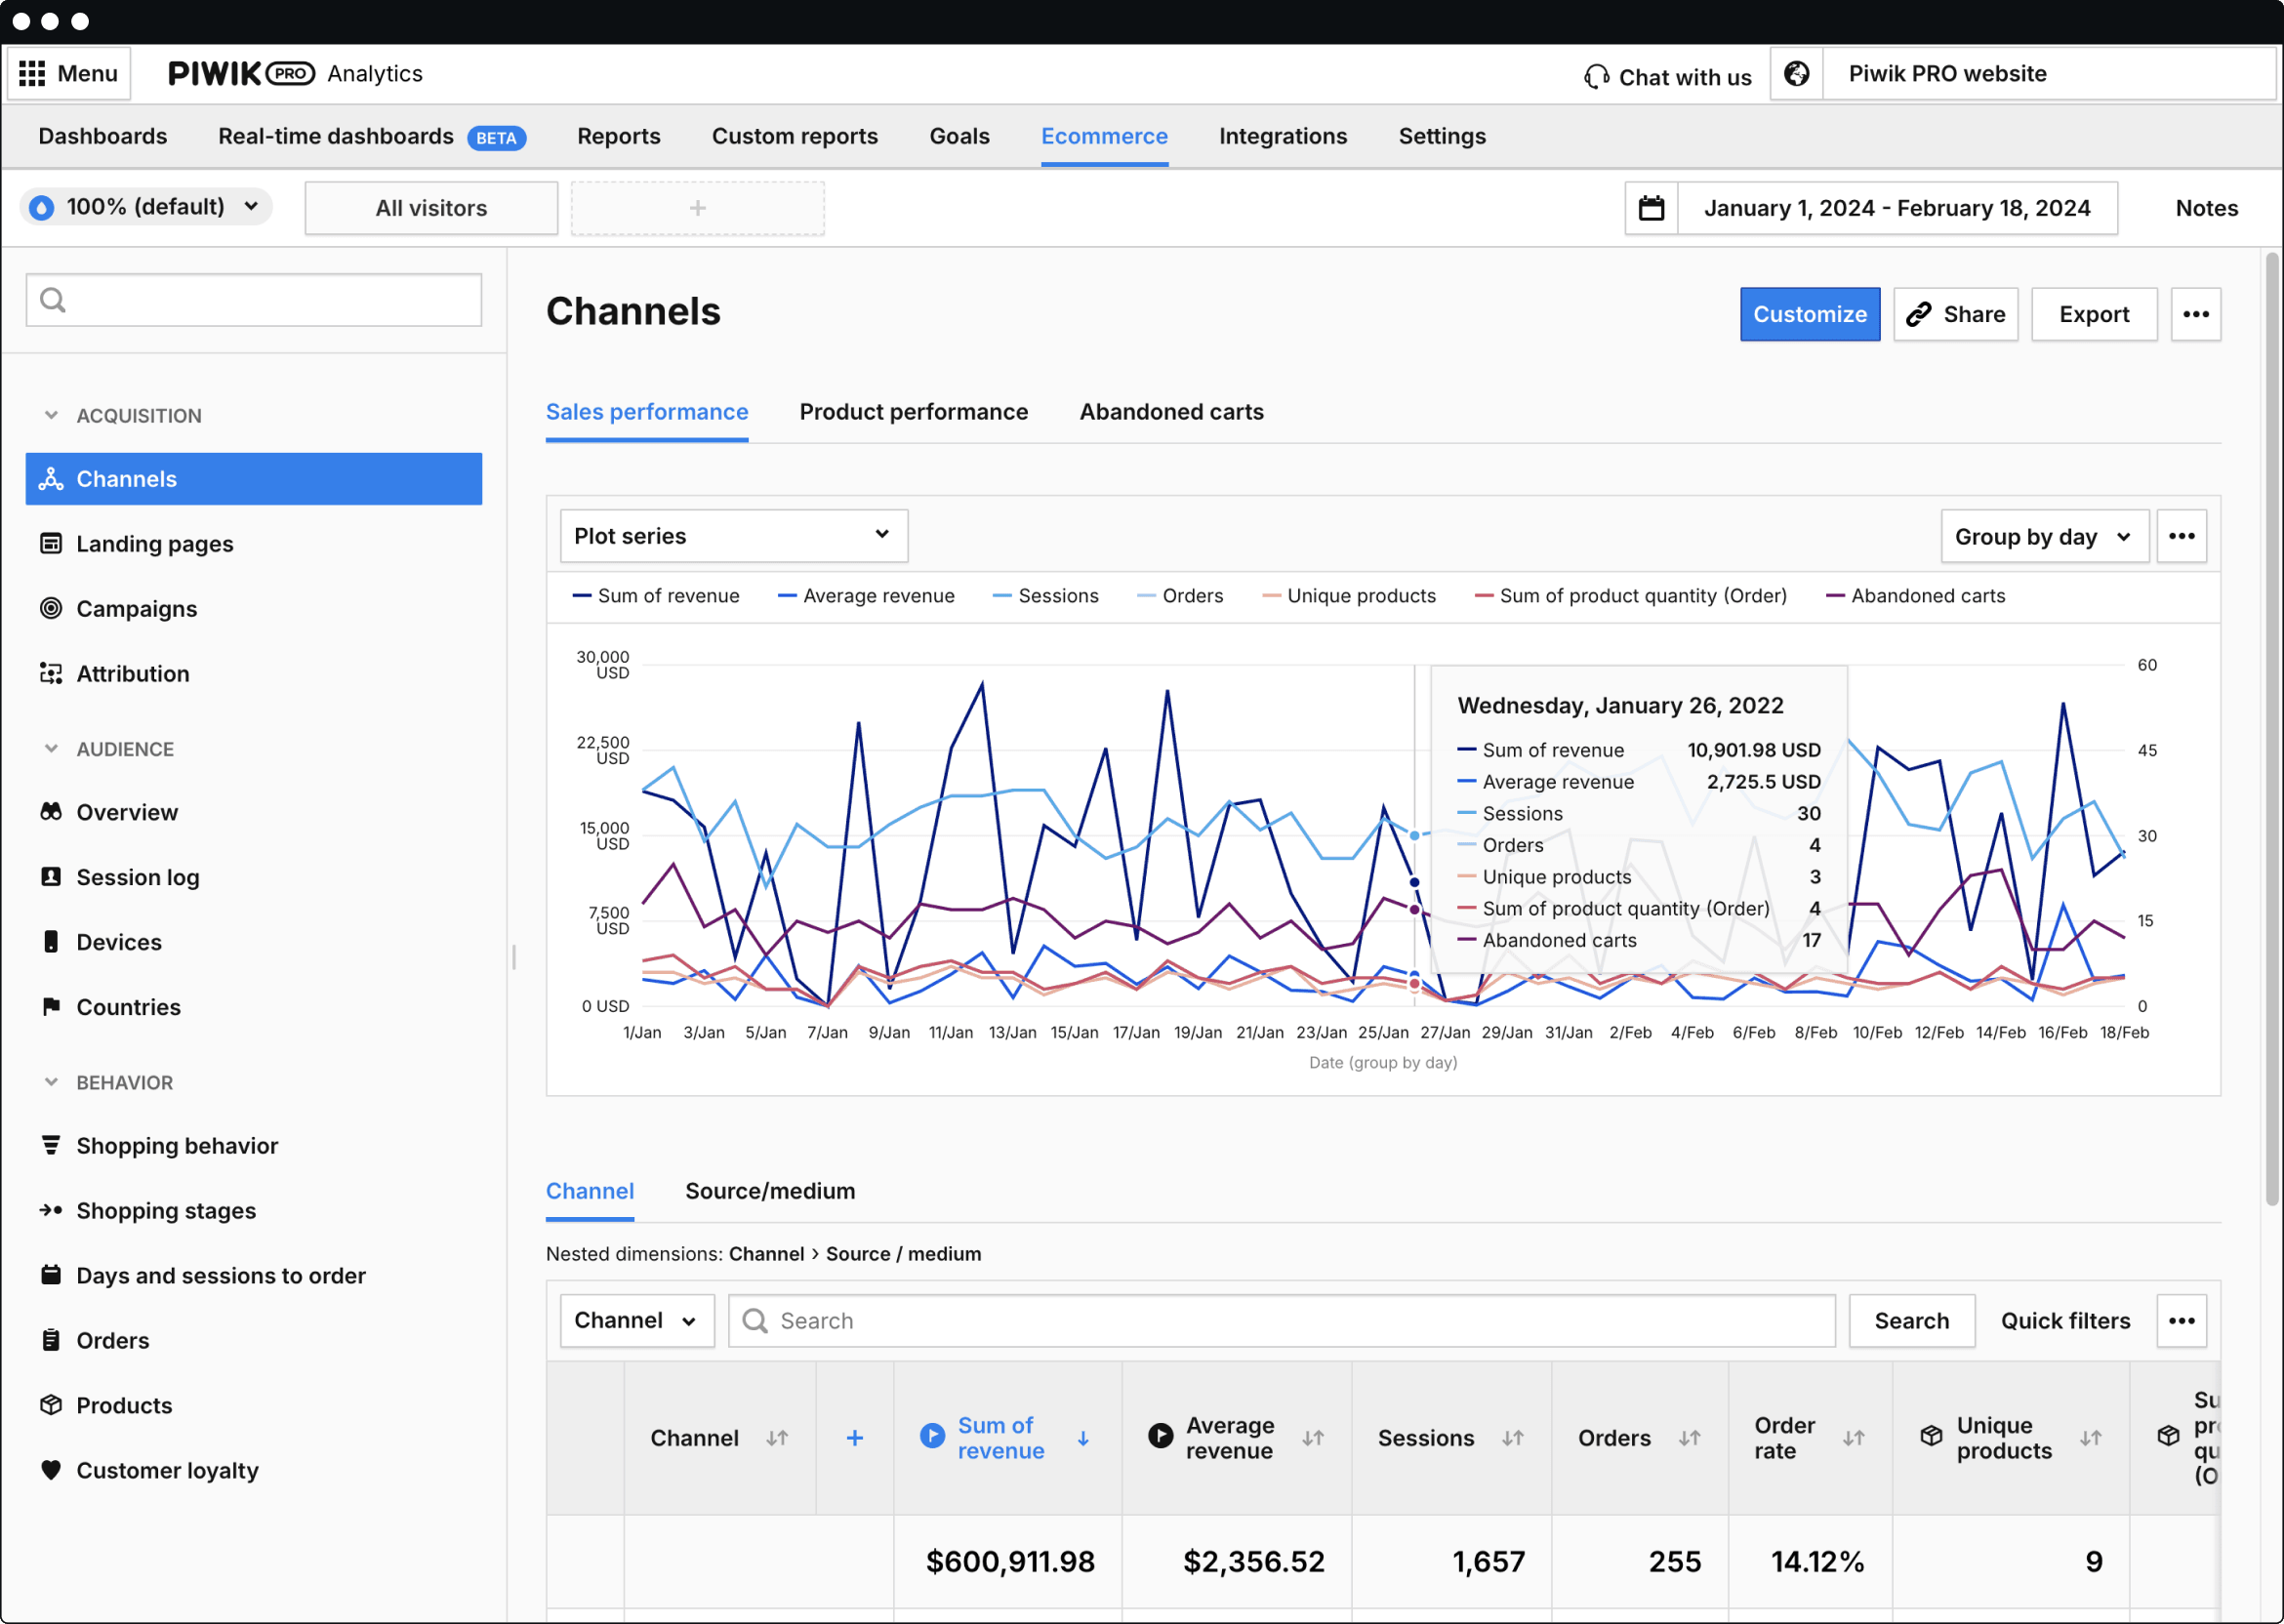
Task: Click the search magnifier in sidebar search box
Action: pos(53,300)
